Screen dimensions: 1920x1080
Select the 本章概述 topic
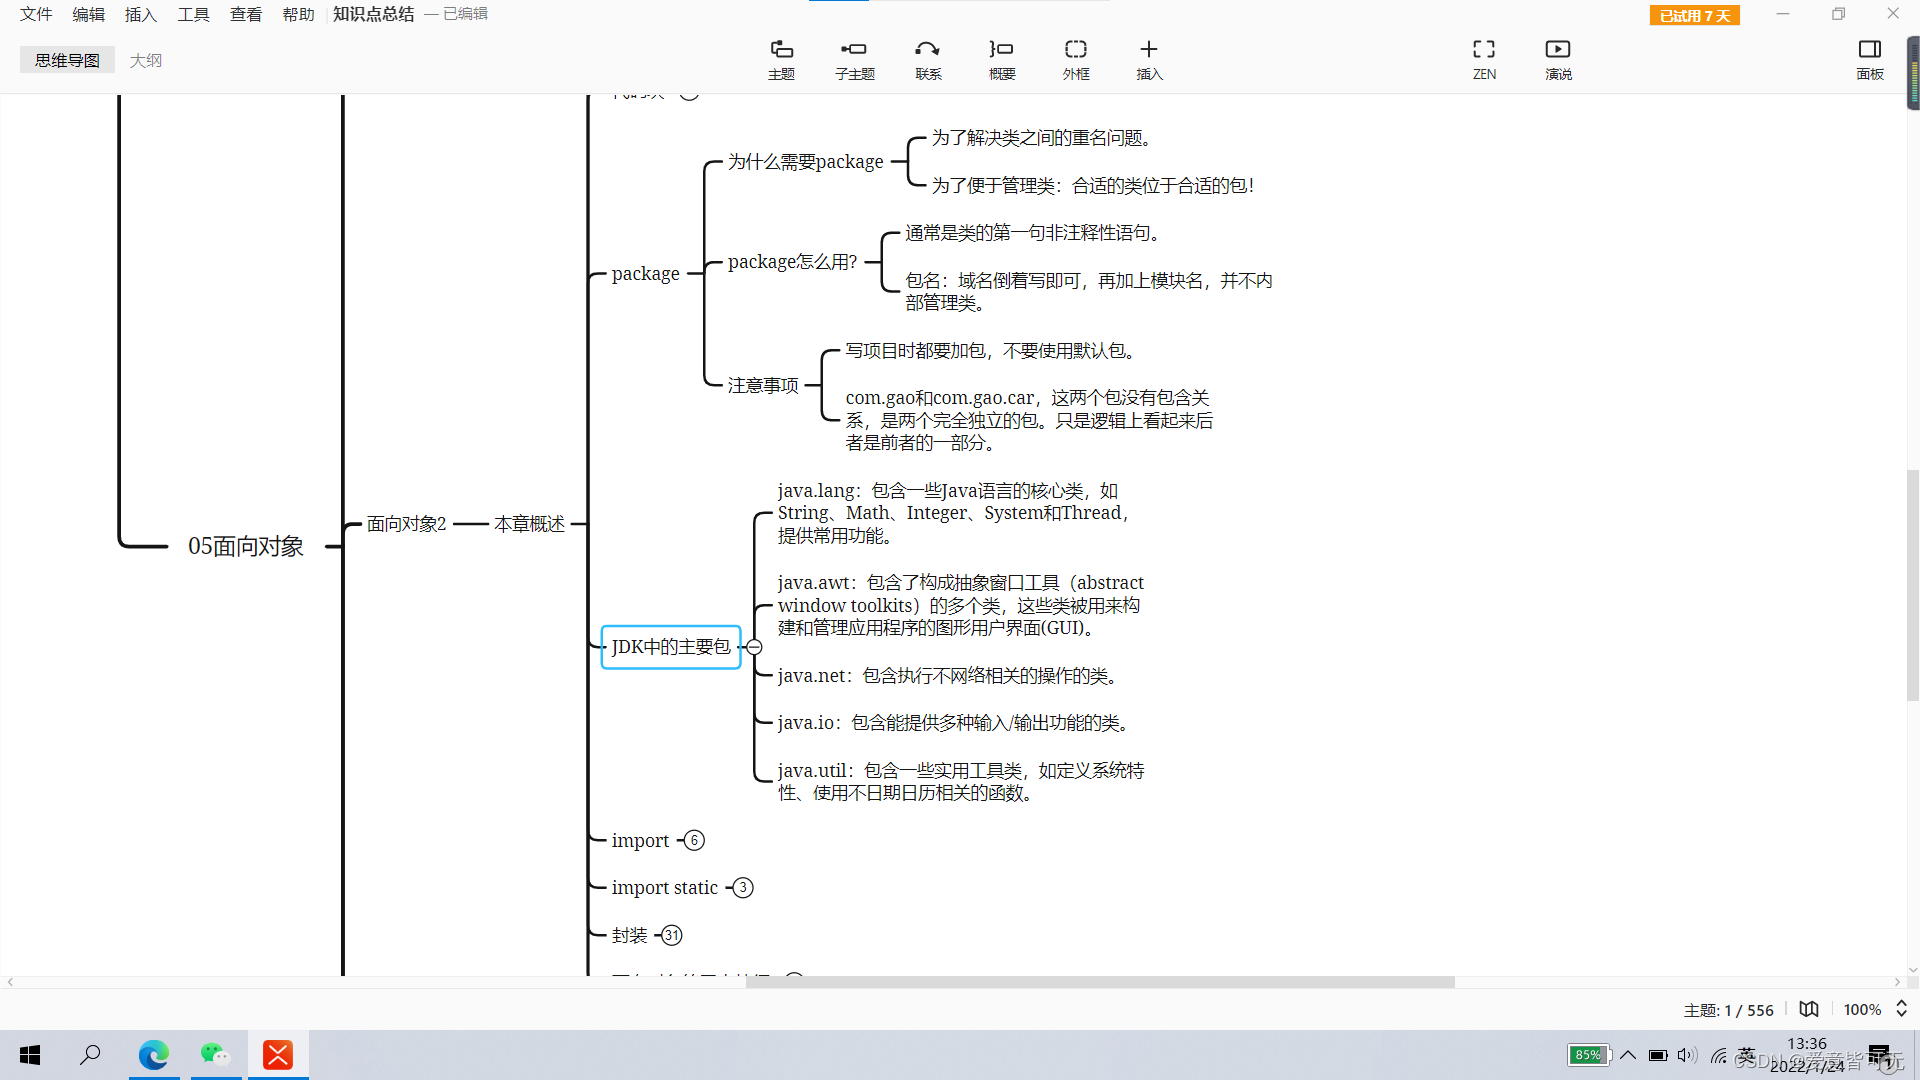(530, 523)
